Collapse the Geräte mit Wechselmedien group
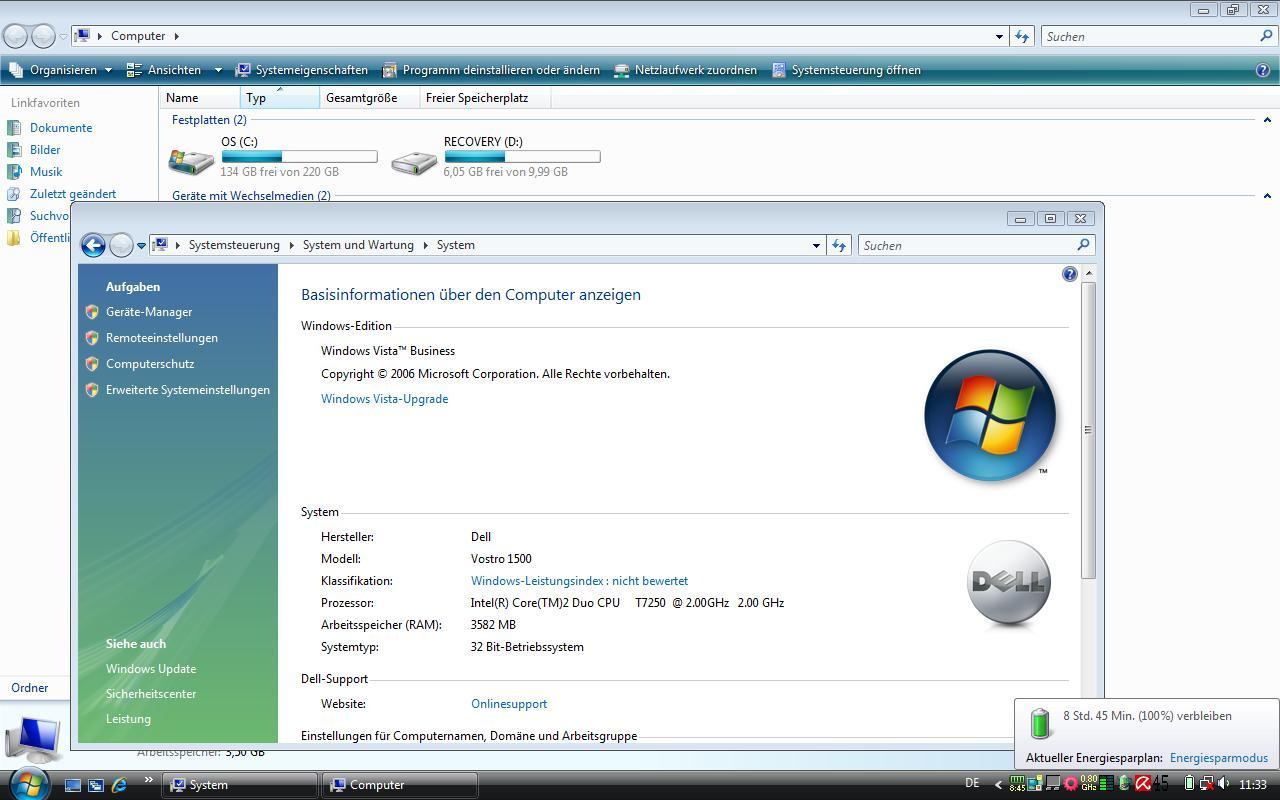This screenshot has height=800, width=1280. [1267, 196]
